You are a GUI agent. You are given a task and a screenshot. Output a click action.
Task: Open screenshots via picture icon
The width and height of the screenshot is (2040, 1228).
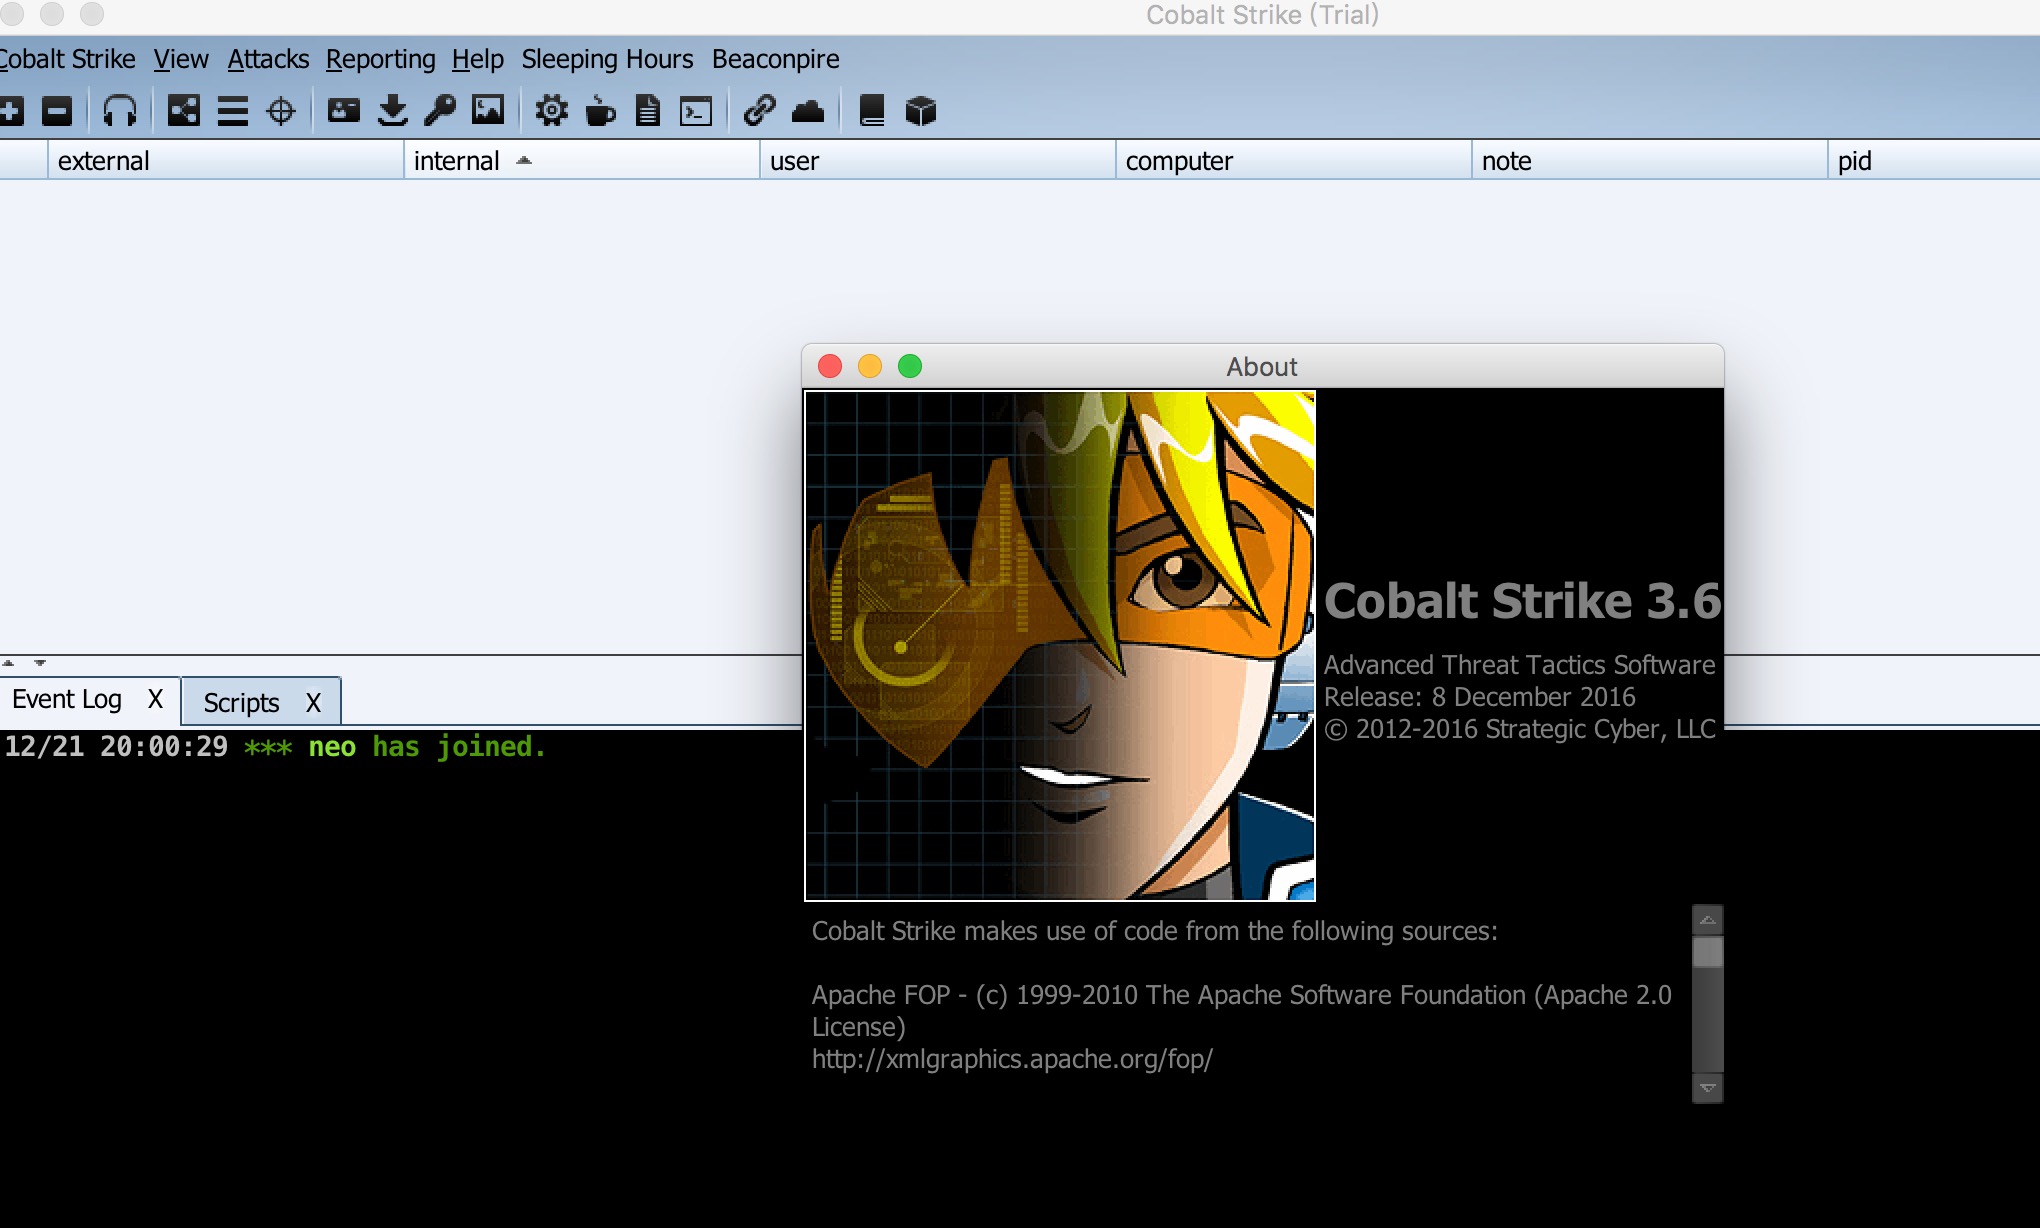[x=488, y=110]
